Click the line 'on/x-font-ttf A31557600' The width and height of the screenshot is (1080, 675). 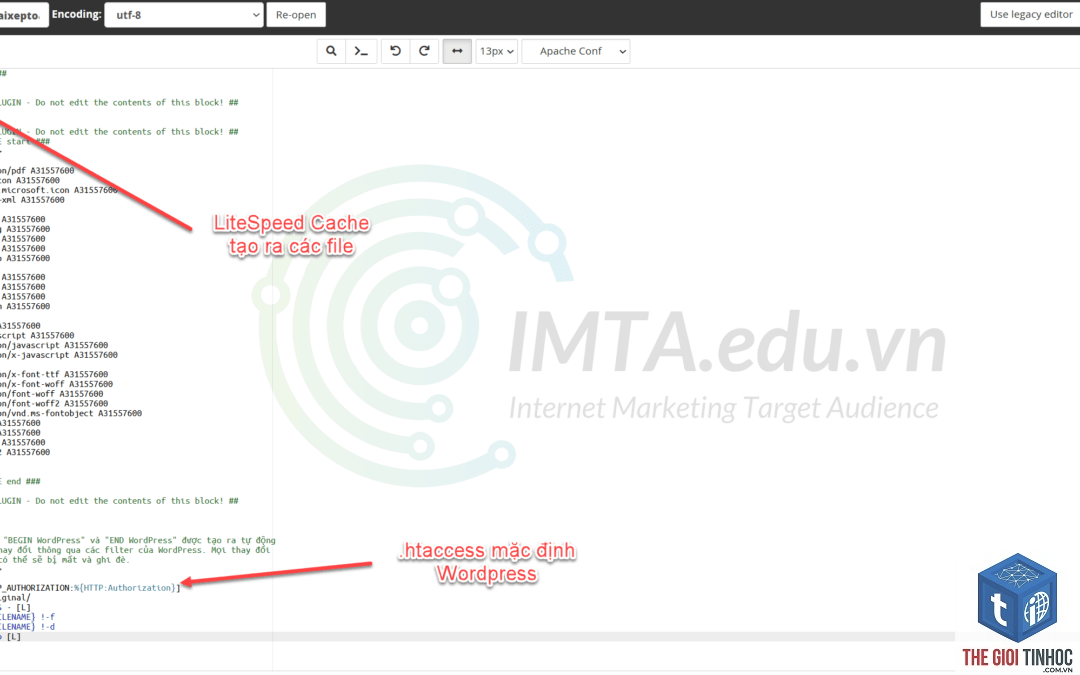54,374
